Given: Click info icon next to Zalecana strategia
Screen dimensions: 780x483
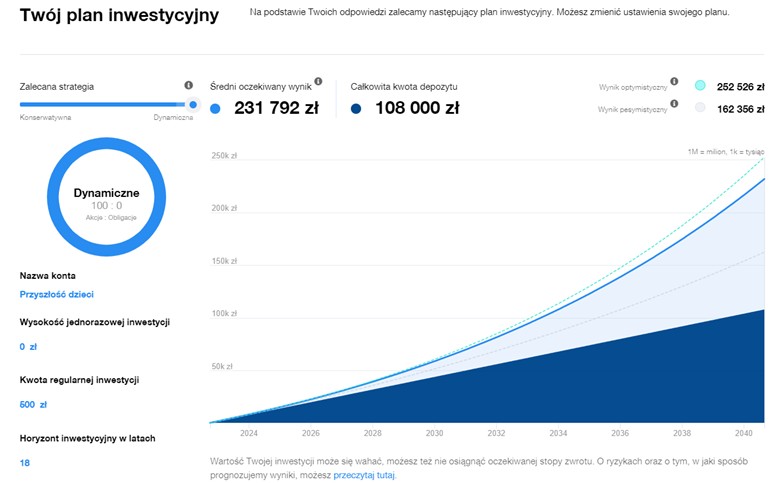Looking at the screenshot, I should coord(189,86).
